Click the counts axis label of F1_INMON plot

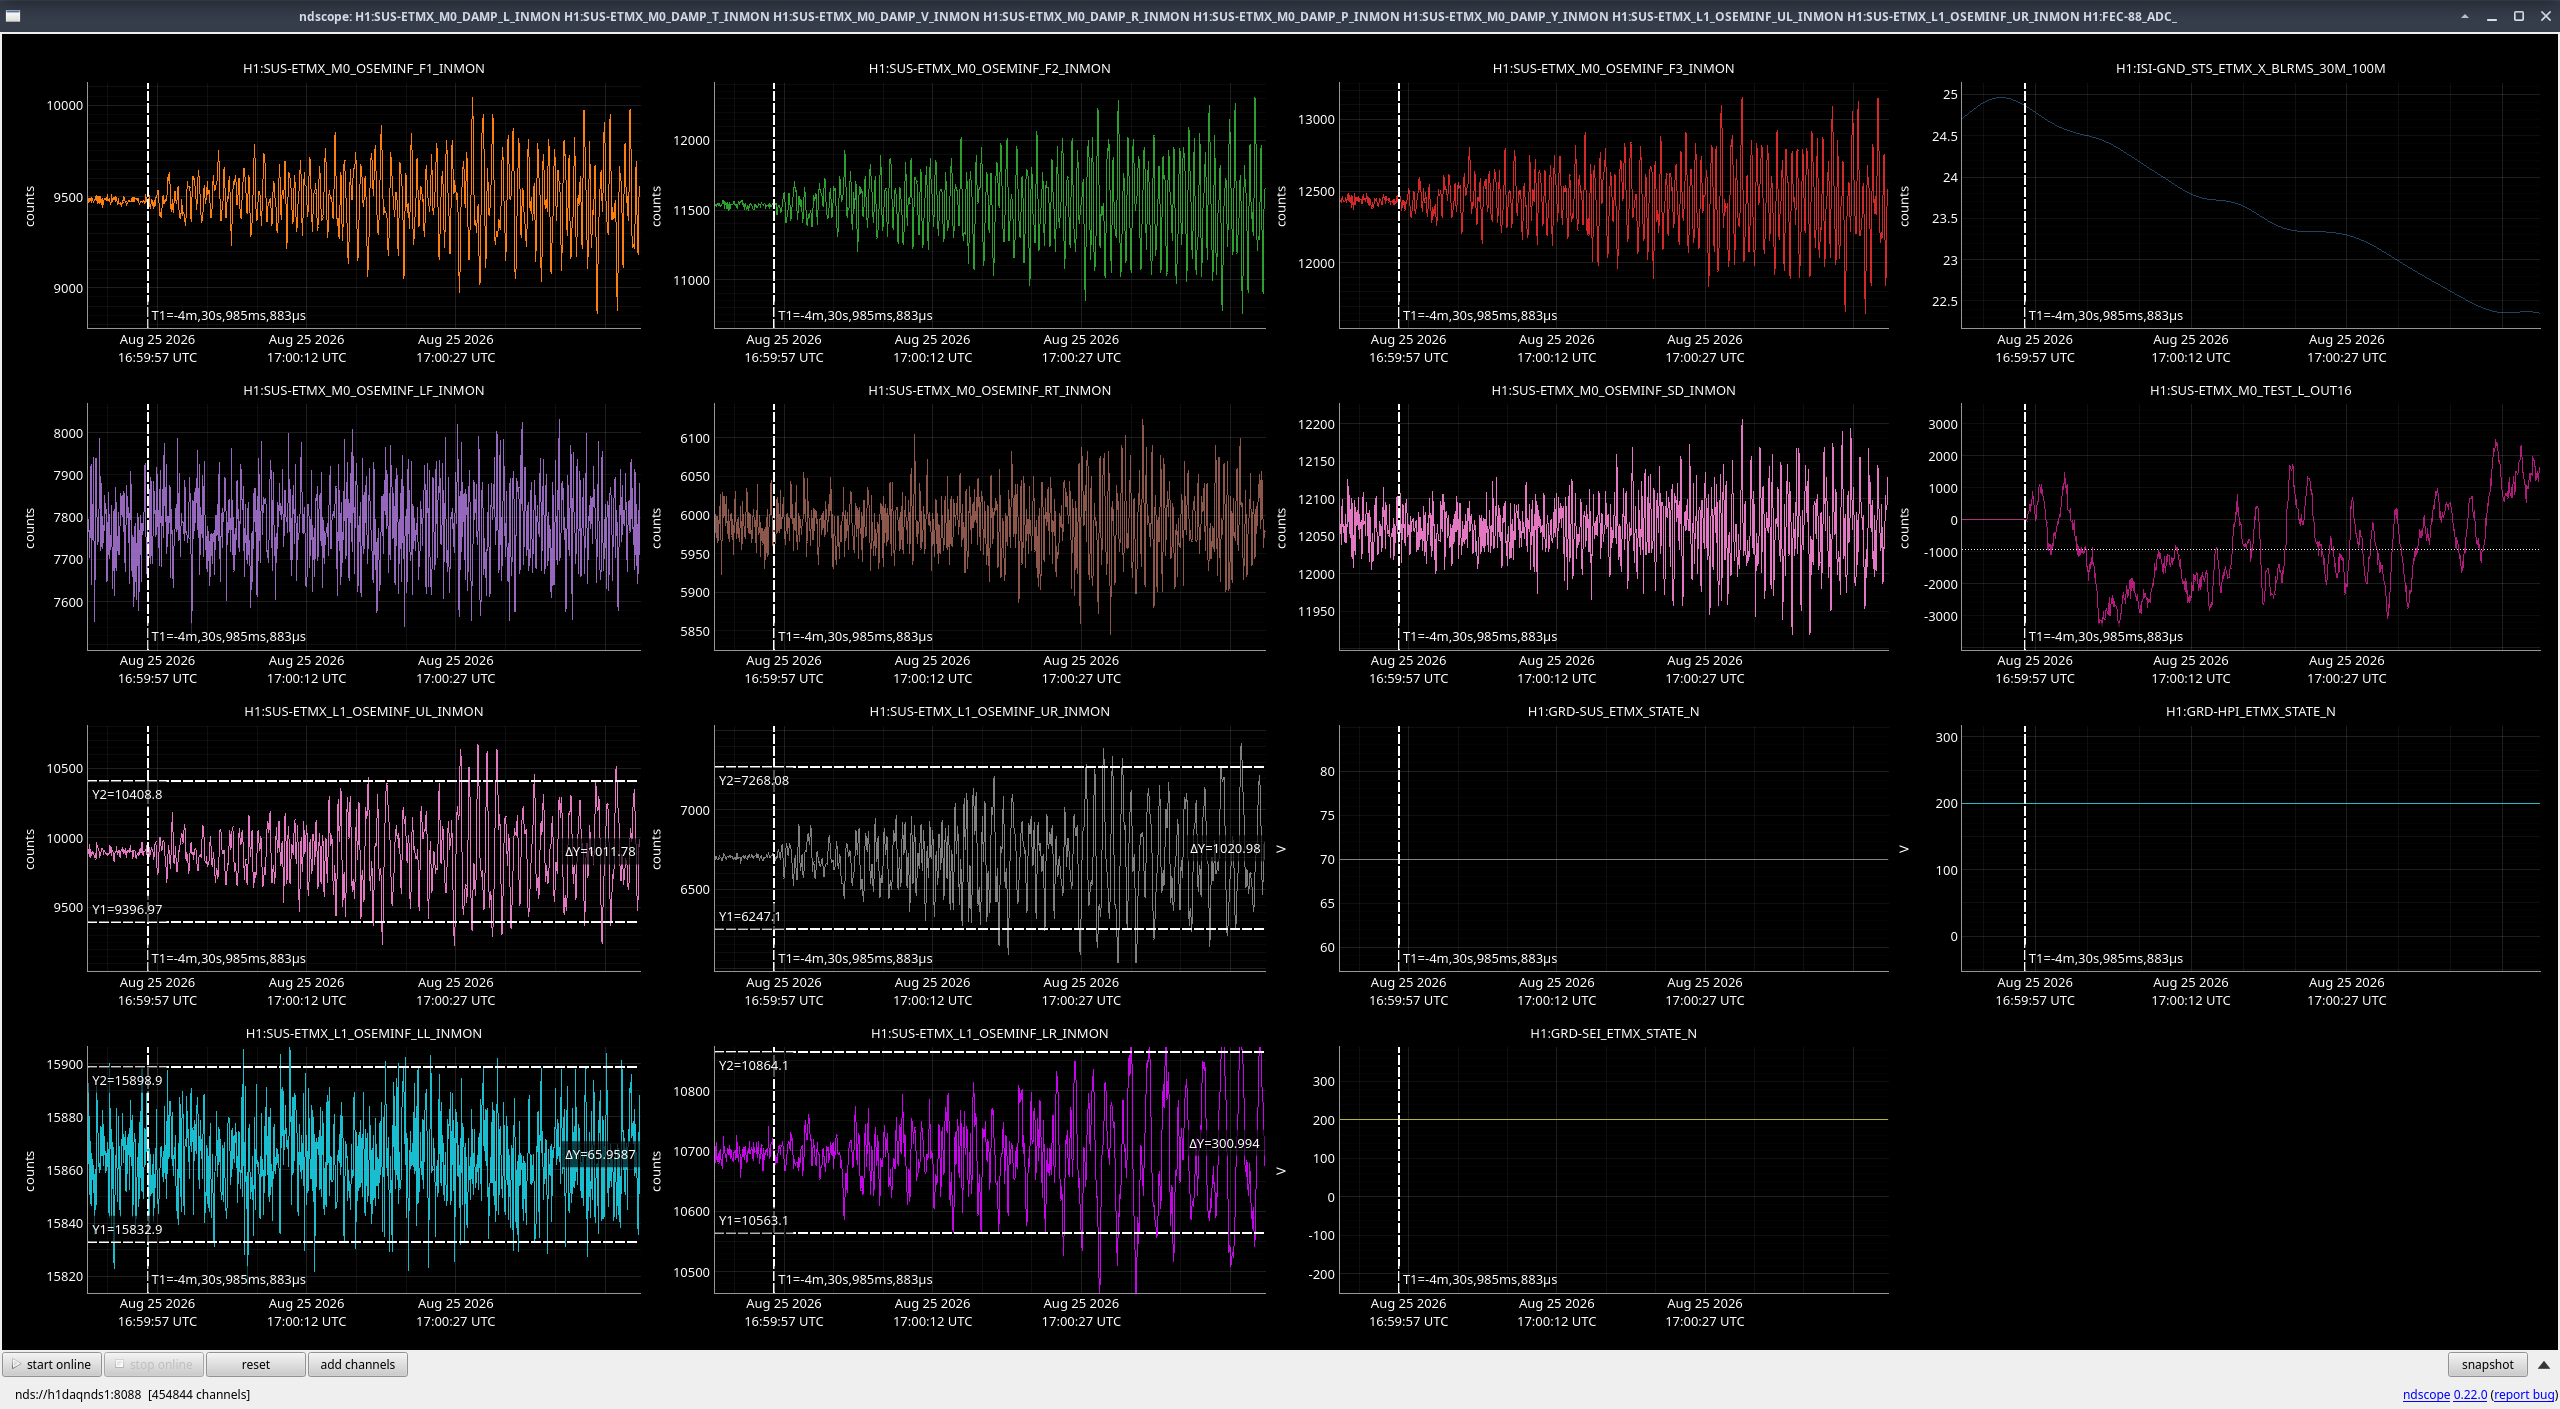point(30,206)
